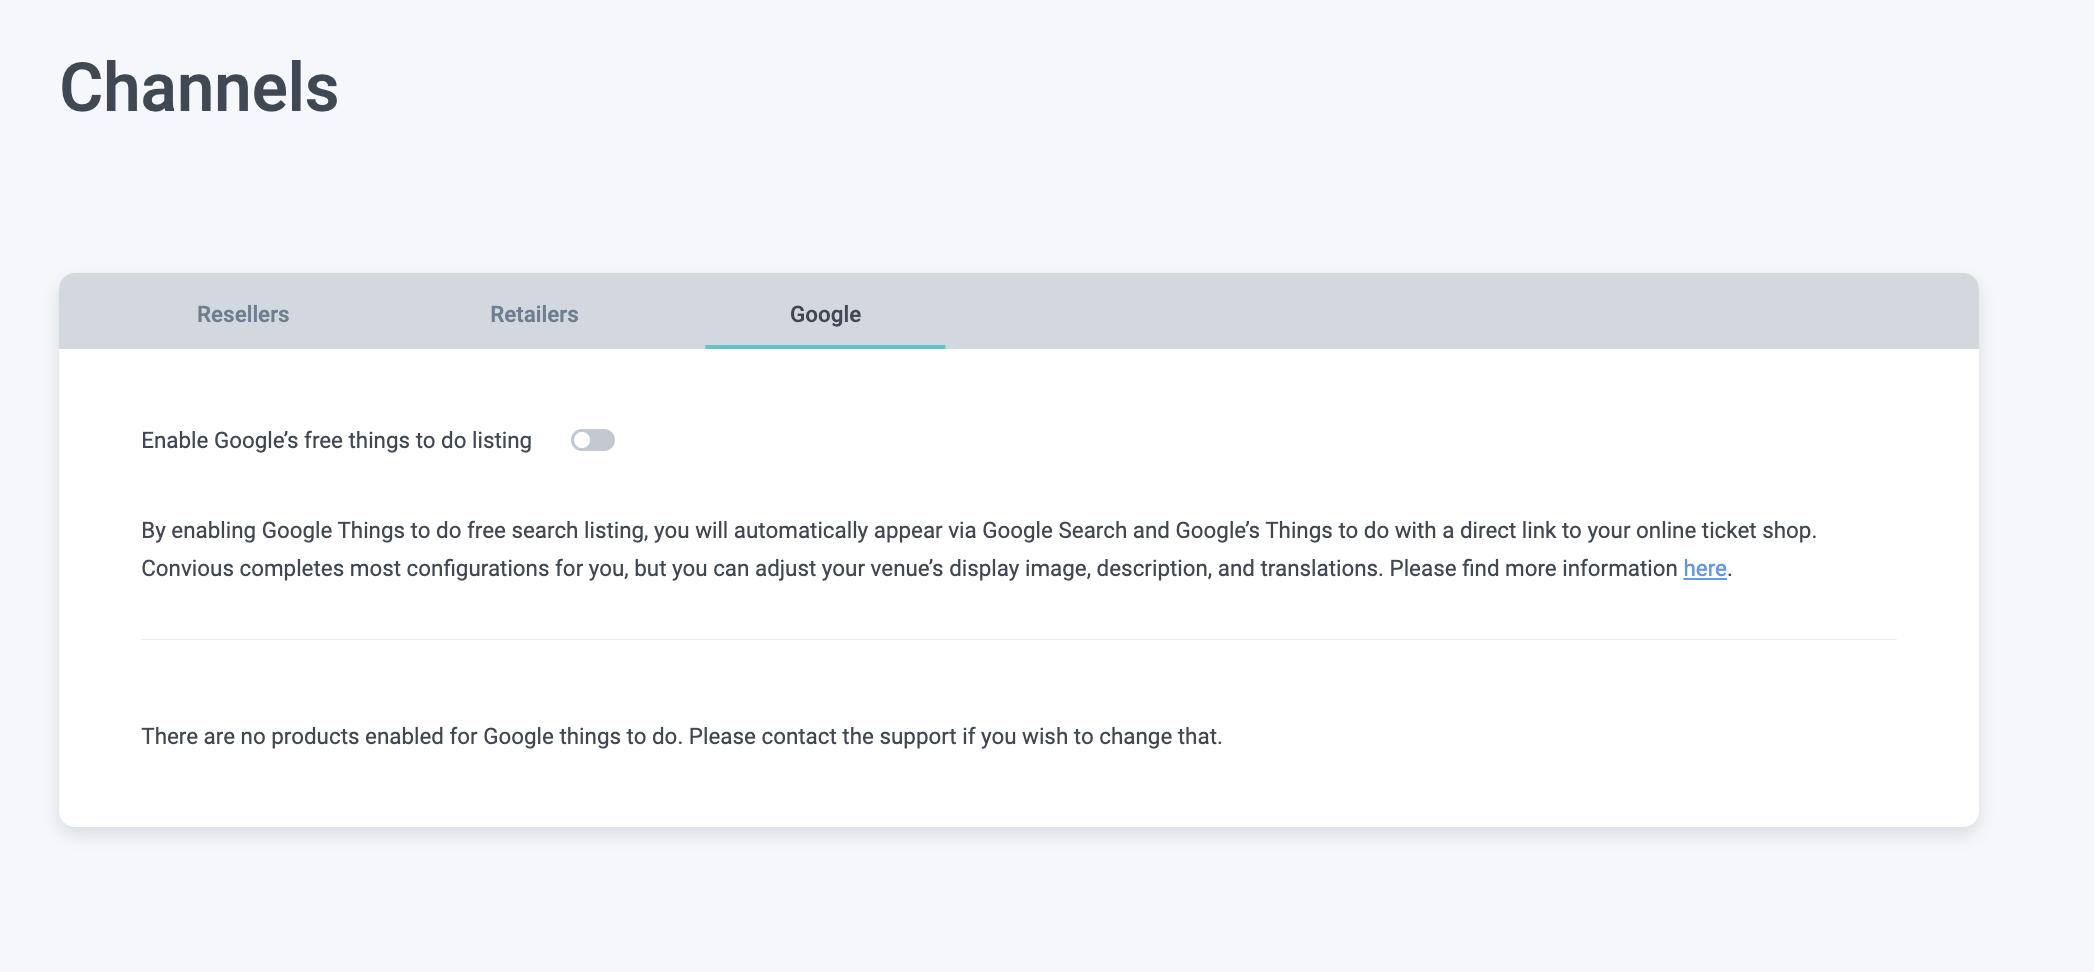
Task: Click the Channels page heading
Action: click(199, 88)
